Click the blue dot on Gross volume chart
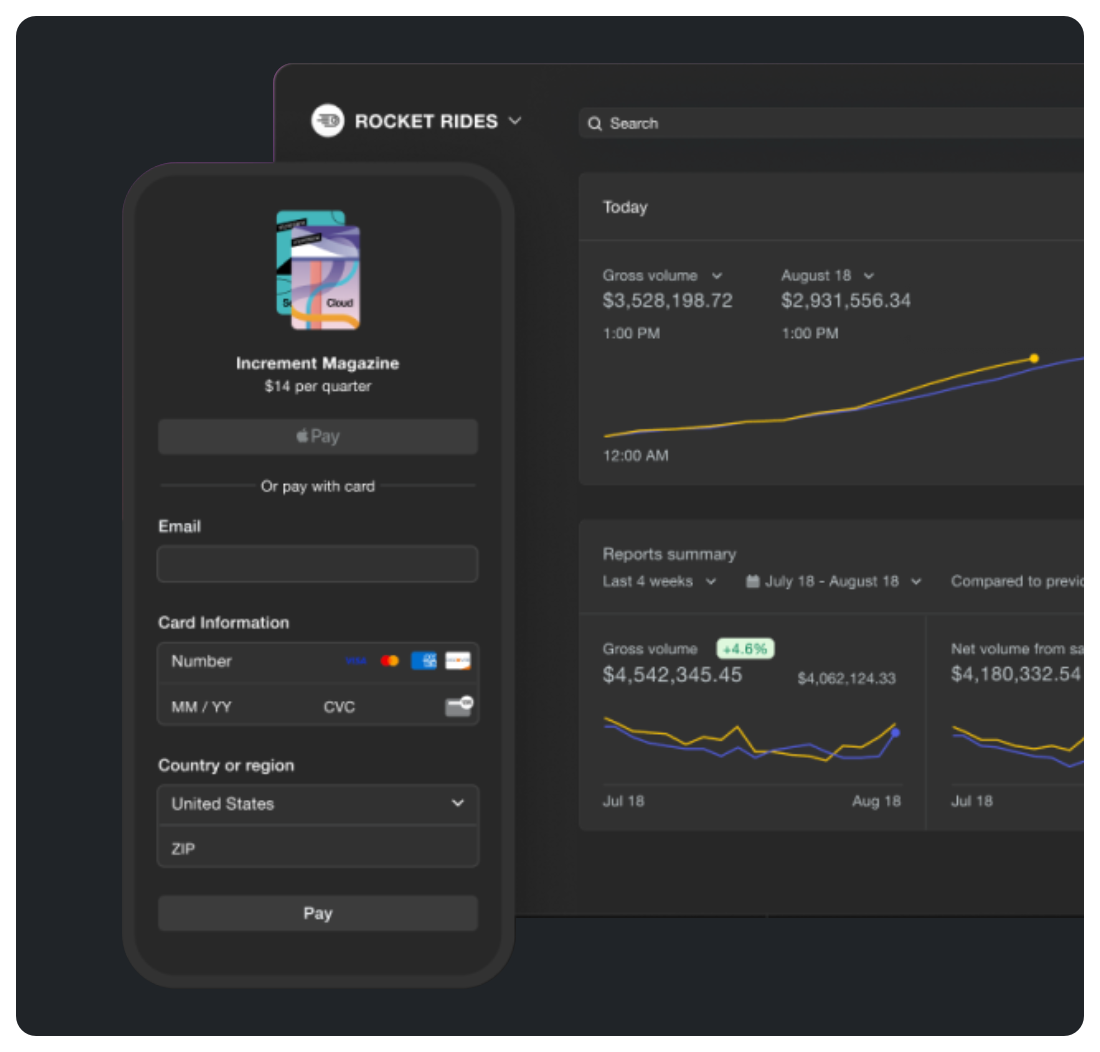The width and height of the screenshot is (1100, 1052). point(896,733)
